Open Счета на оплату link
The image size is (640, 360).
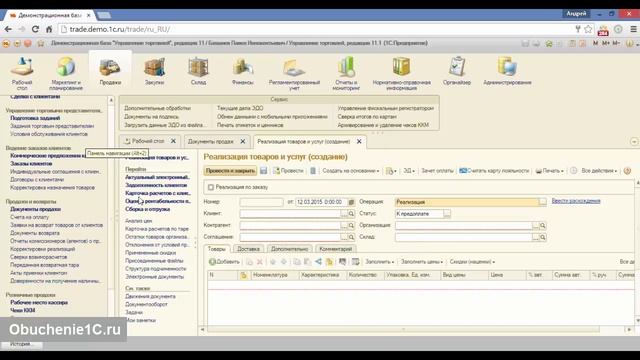tap(29, 217)
